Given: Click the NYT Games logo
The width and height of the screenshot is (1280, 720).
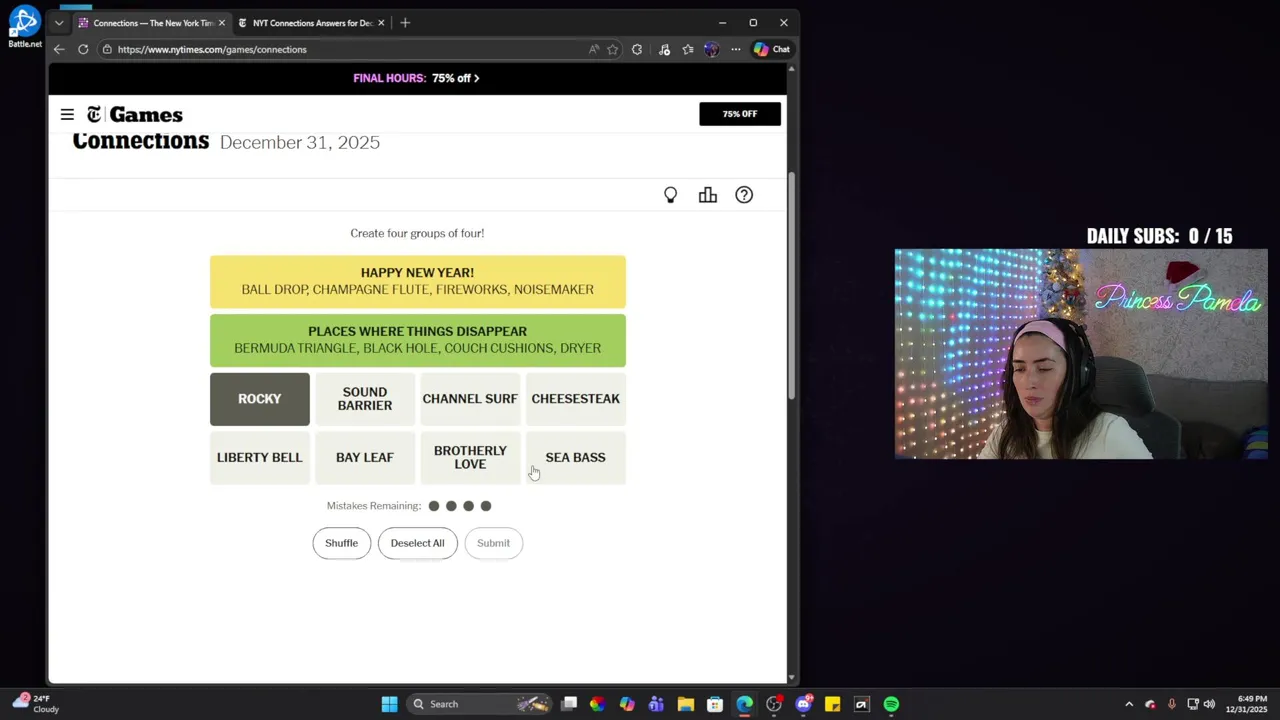Looking at the screenshot, I should point(135,114).
